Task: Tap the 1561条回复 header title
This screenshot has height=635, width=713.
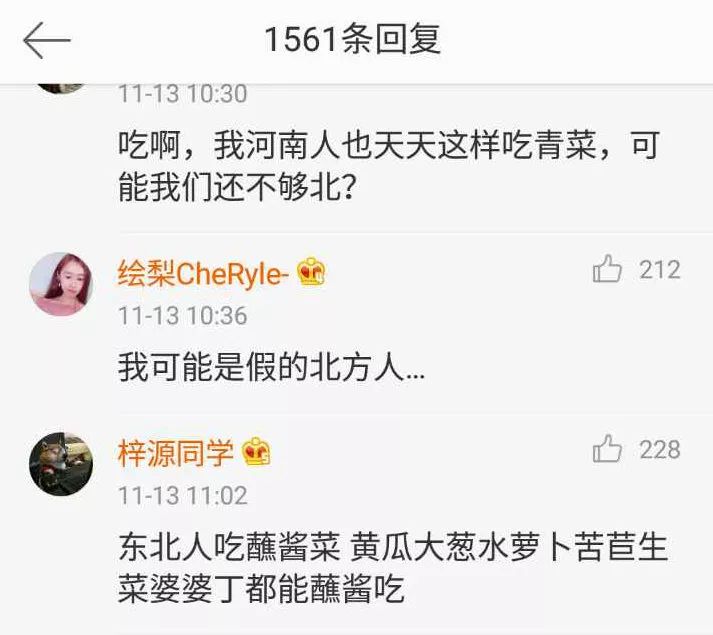Action: [352, 40]
